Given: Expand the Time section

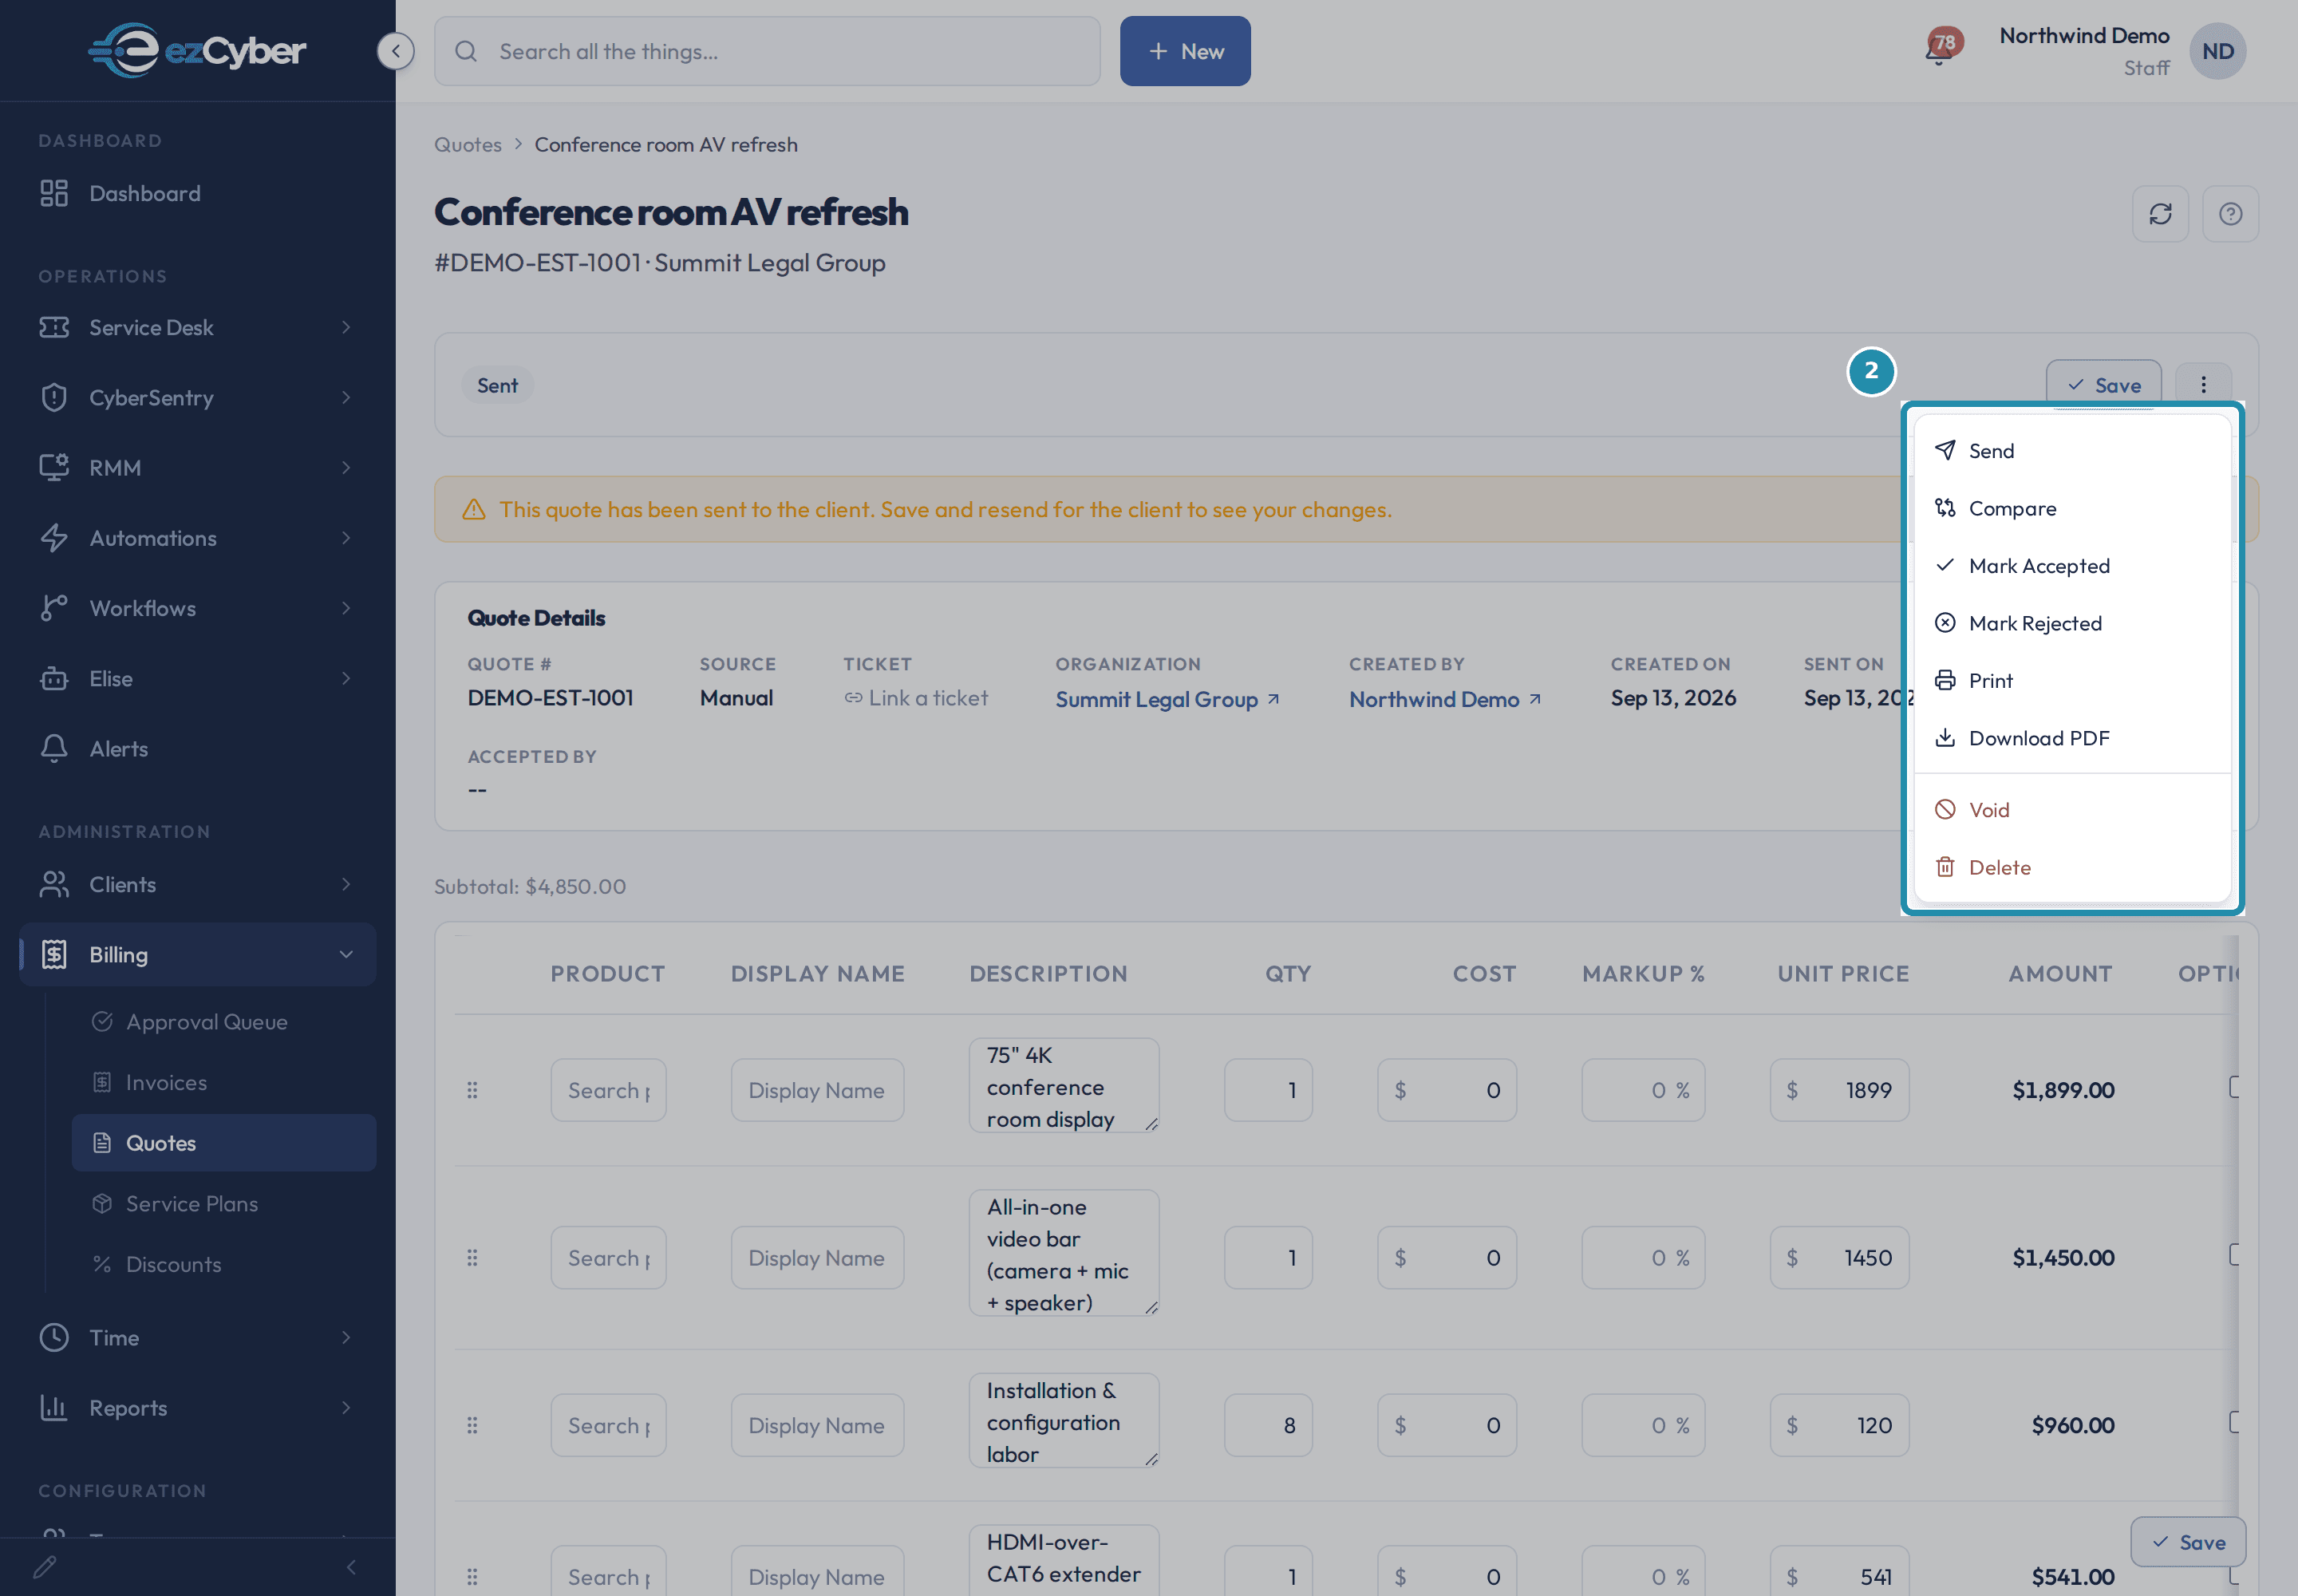Looking at the screenshot, I should (198, 1337).
